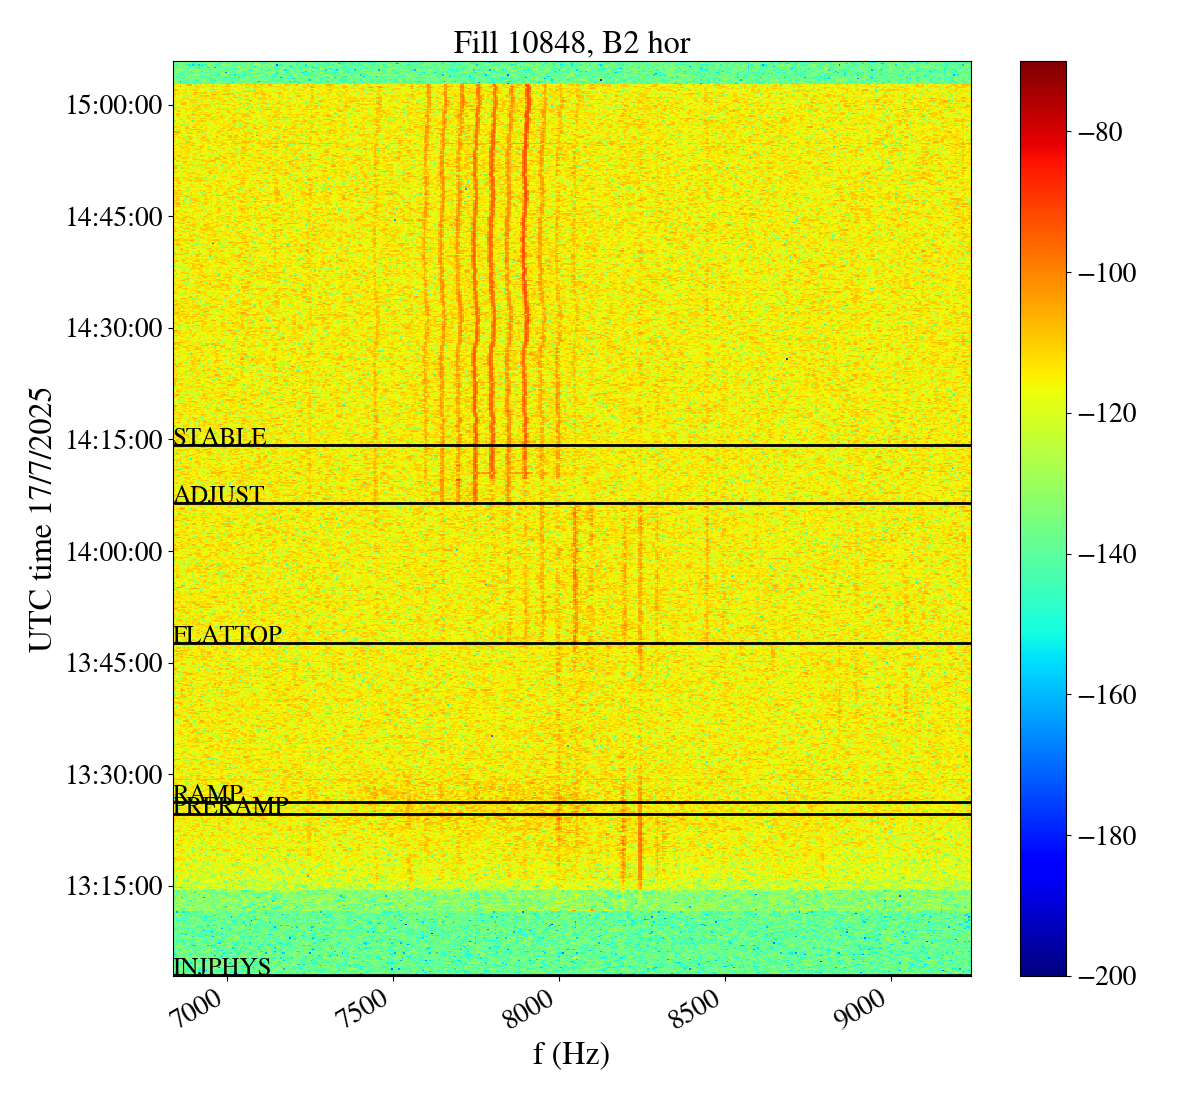
Task: Click the "UTC time 17/7/2025" y-axis label
Action: 41,518
